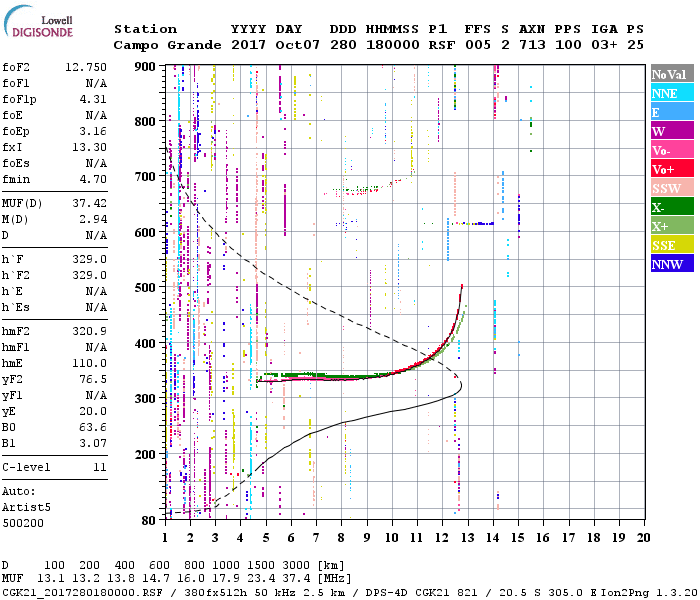Select the NNW blue legend swatch
700x600 pixels.
point(671,264)
